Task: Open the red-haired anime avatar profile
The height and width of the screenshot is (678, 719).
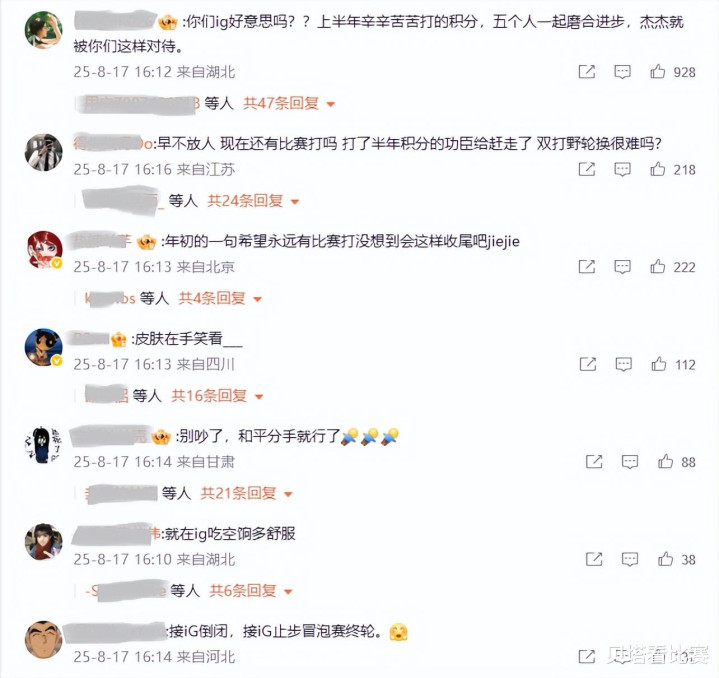Action: click(43, 249)
